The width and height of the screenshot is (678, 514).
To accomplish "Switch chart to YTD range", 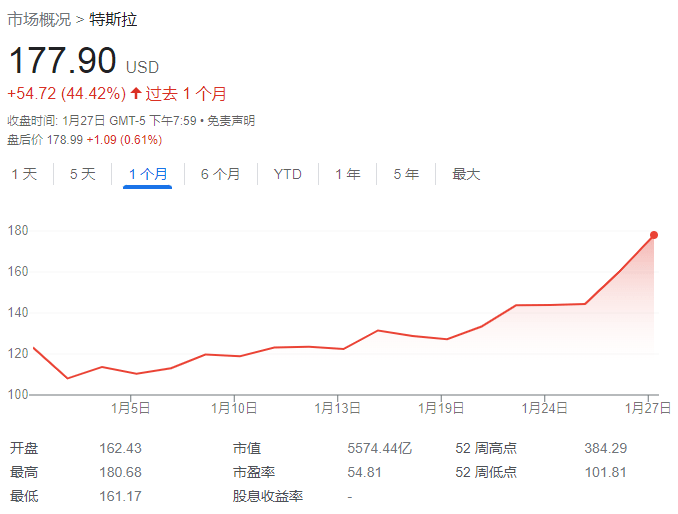I will (x=288, y=174).
